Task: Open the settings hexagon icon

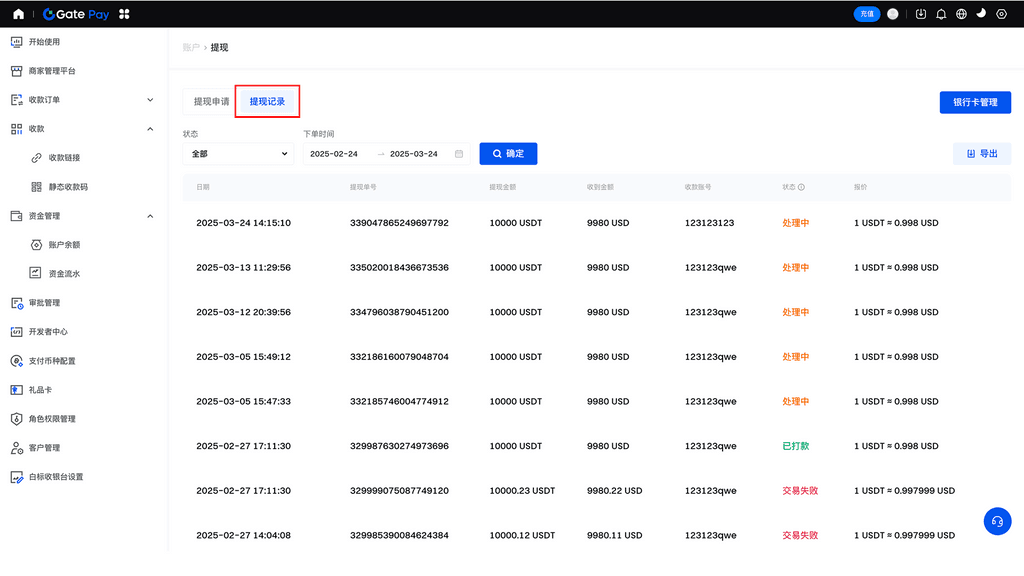Action: [1001, 14]
